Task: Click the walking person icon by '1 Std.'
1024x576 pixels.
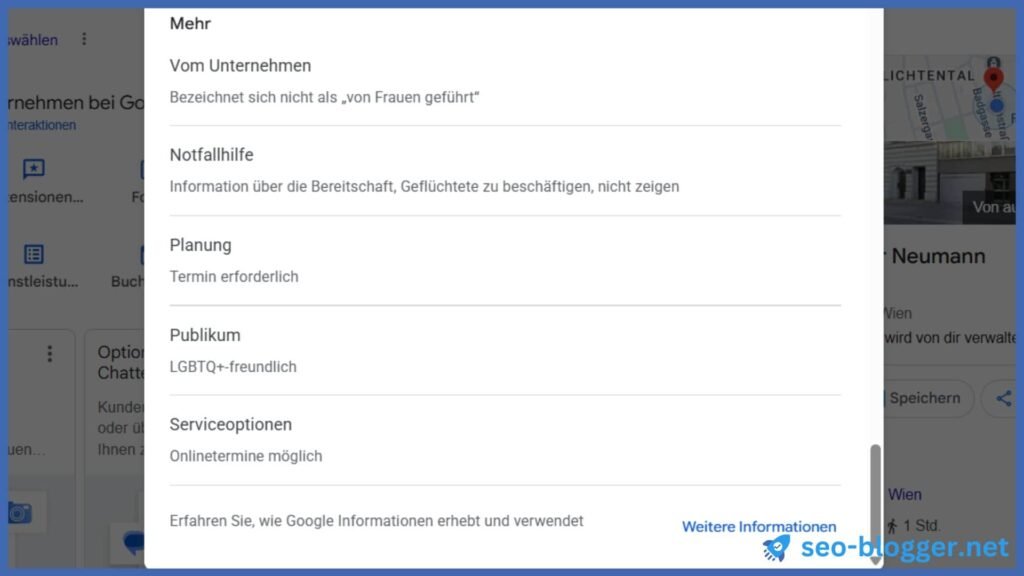Action: point(892,526)
